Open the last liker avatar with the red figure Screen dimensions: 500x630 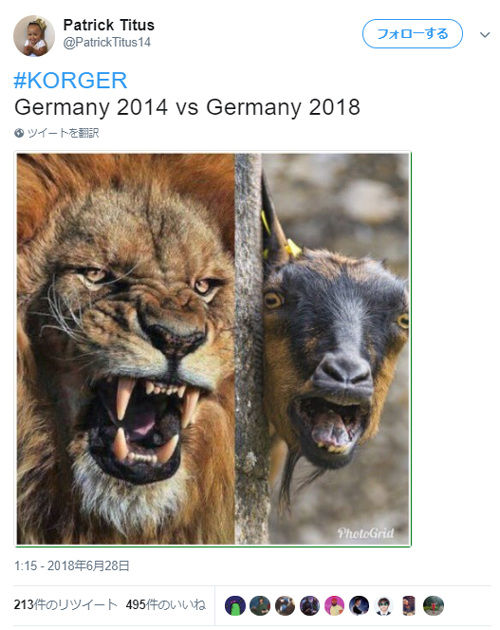tap(433, 605)
